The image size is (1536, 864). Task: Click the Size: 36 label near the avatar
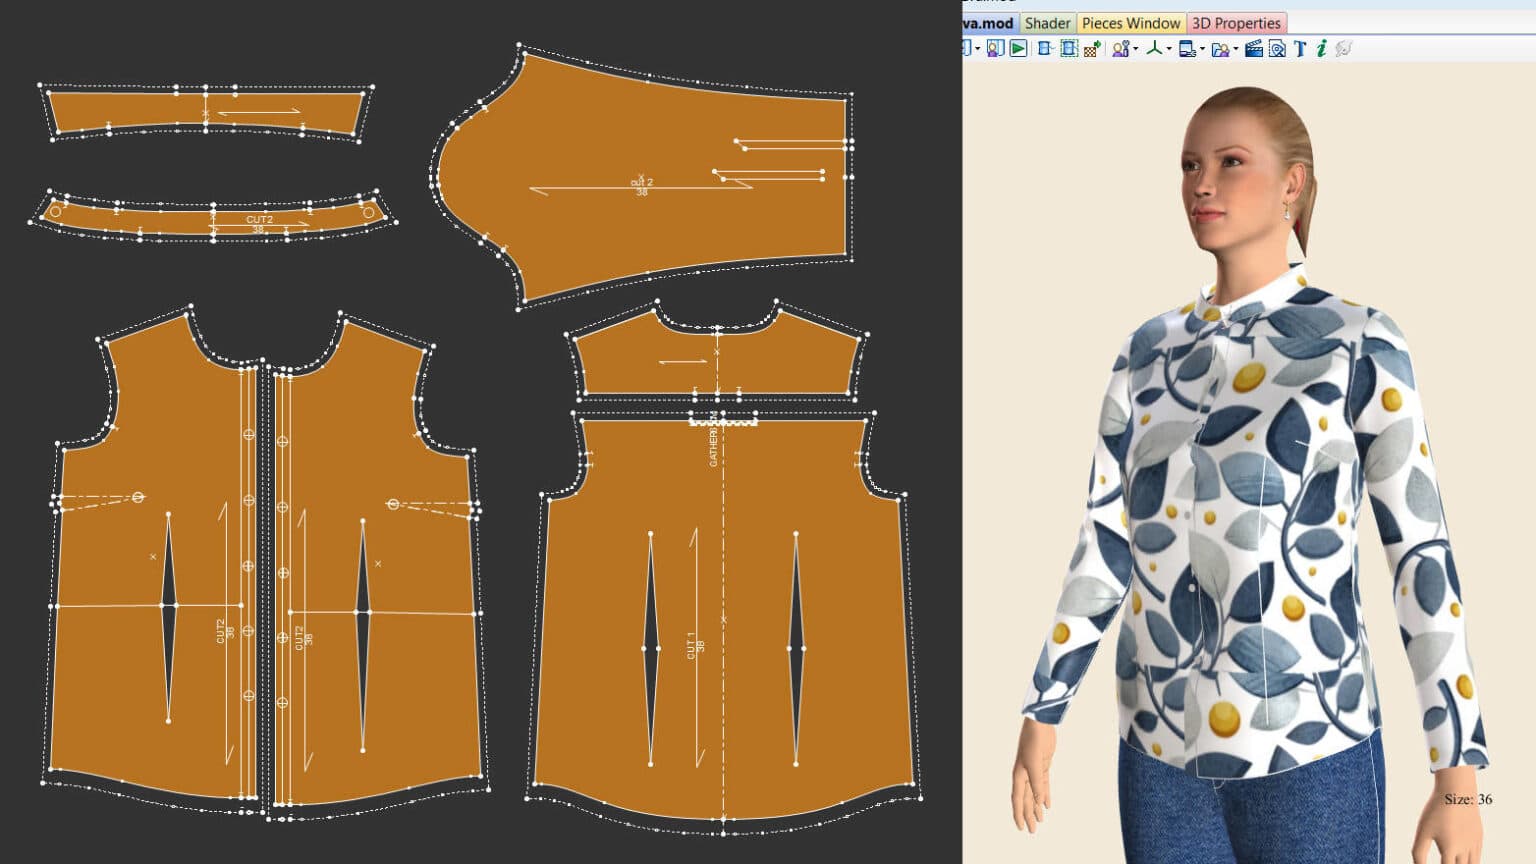coord(1467,799)
